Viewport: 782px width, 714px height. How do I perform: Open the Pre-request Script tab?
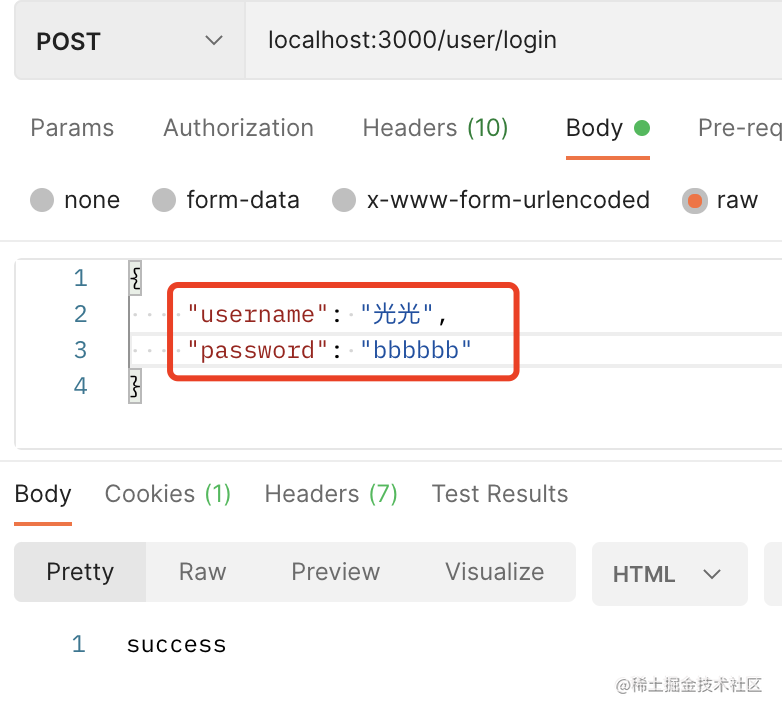click(x=740, y=128)
